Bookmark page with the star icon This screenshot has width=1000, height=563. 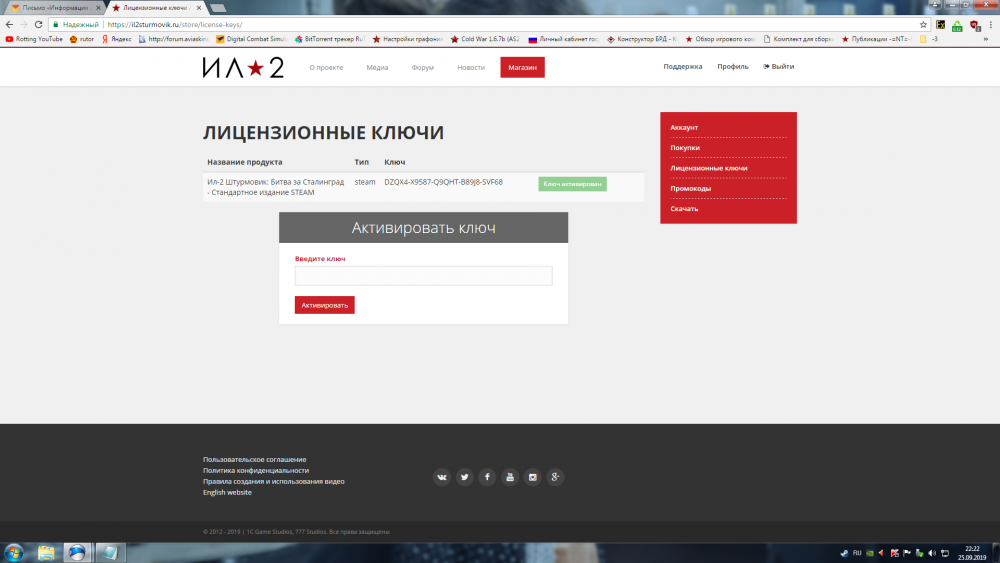(x=923, y=24)
